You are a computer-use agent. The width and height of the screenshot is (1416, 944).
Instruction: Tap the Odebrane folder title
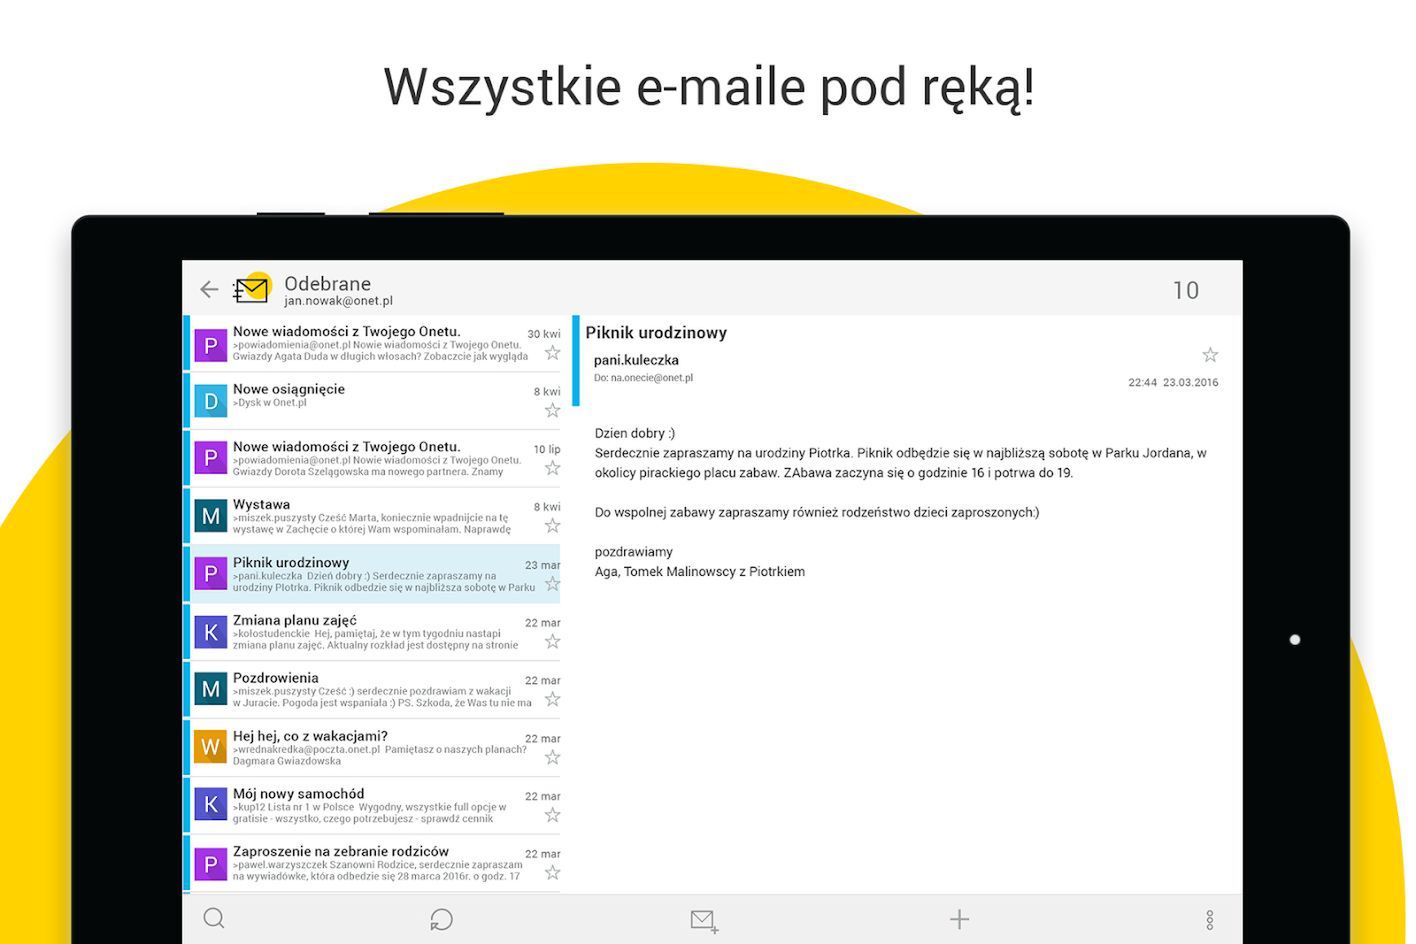point(327,283)
